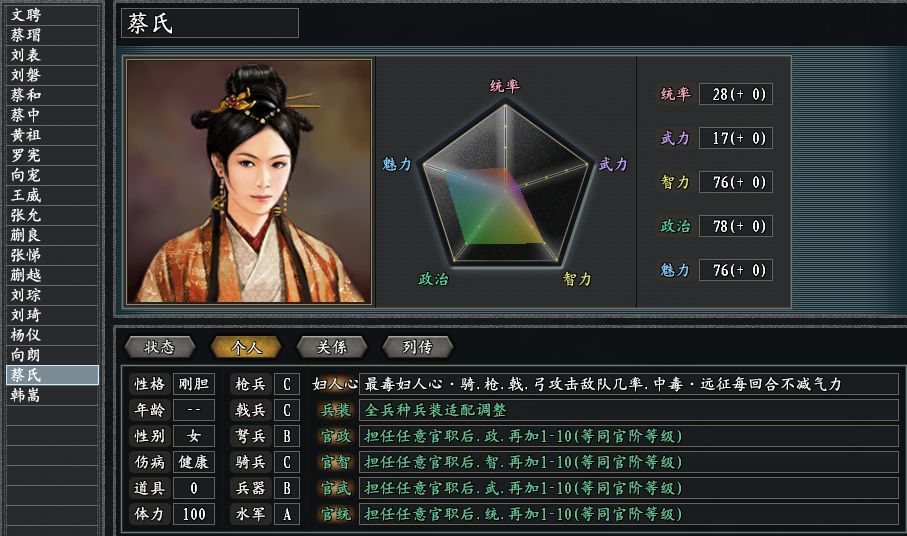Select 杨仪 in the officer list

[52, 335]
